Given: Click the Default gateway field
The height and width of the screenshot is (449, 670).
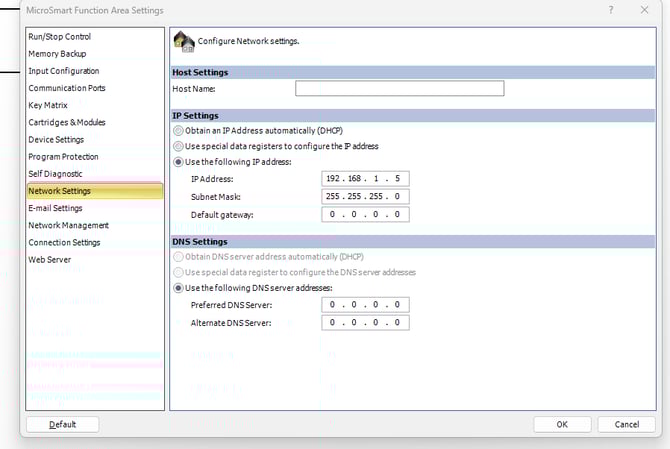Looking at the screenshot, I should [x=365, y=214].
